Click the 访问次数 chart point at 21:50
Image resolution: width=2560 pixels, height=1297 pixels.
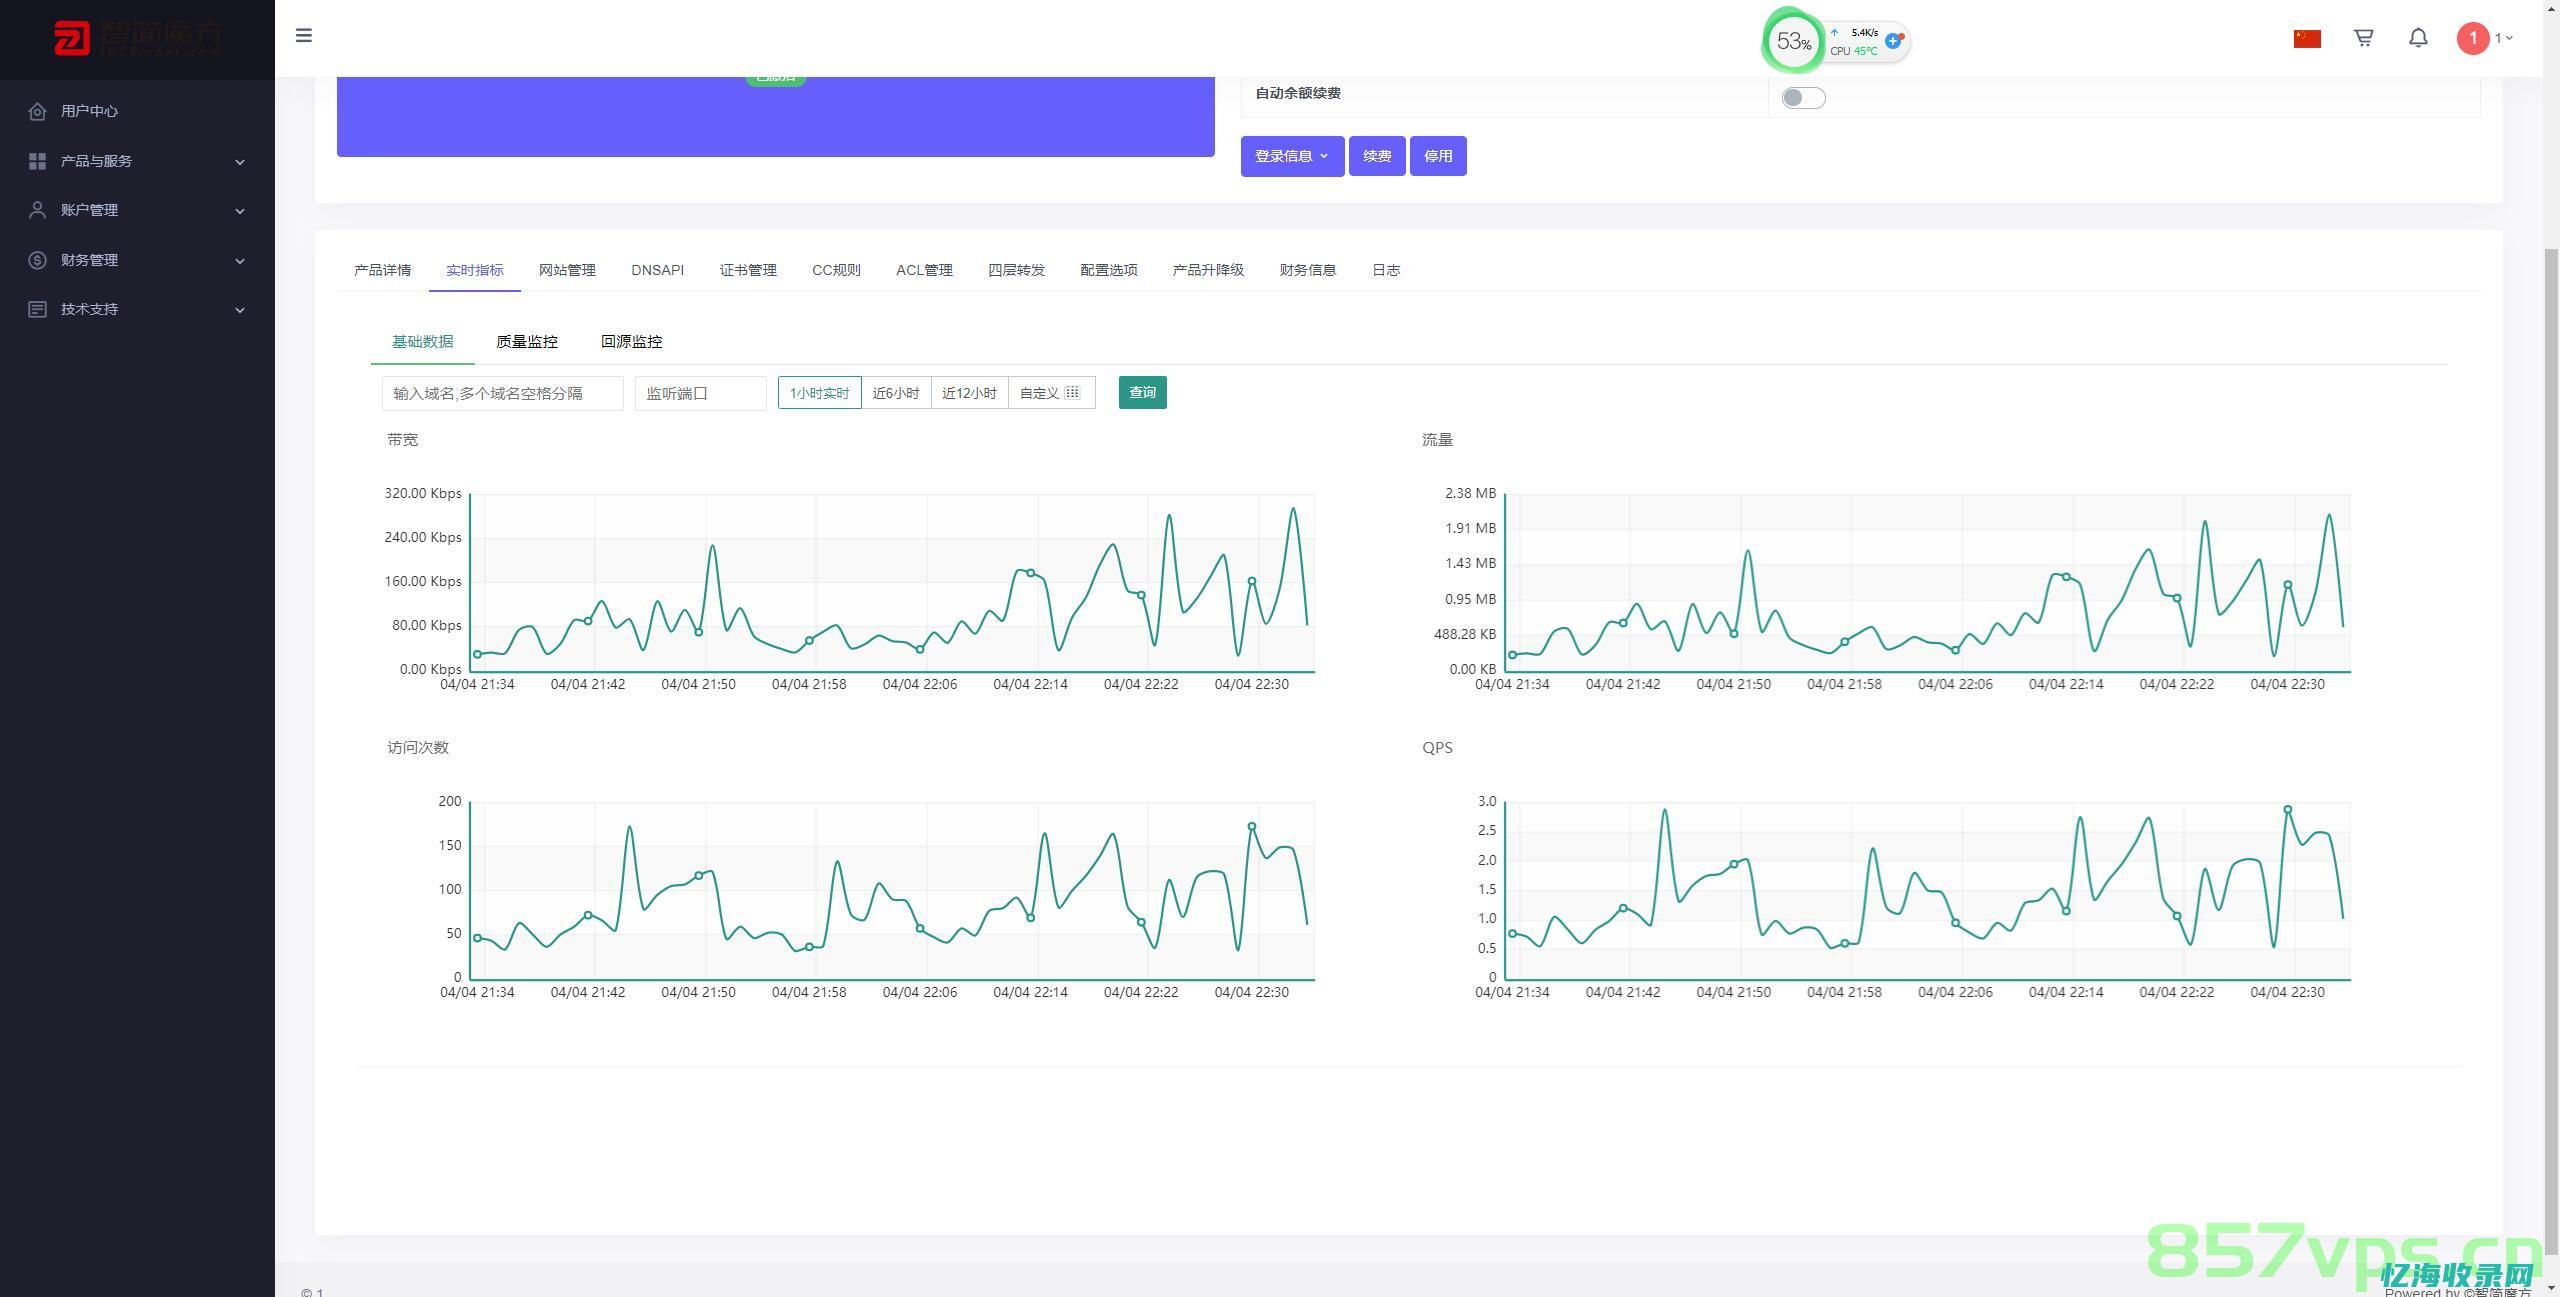click(x=698, y=876)
